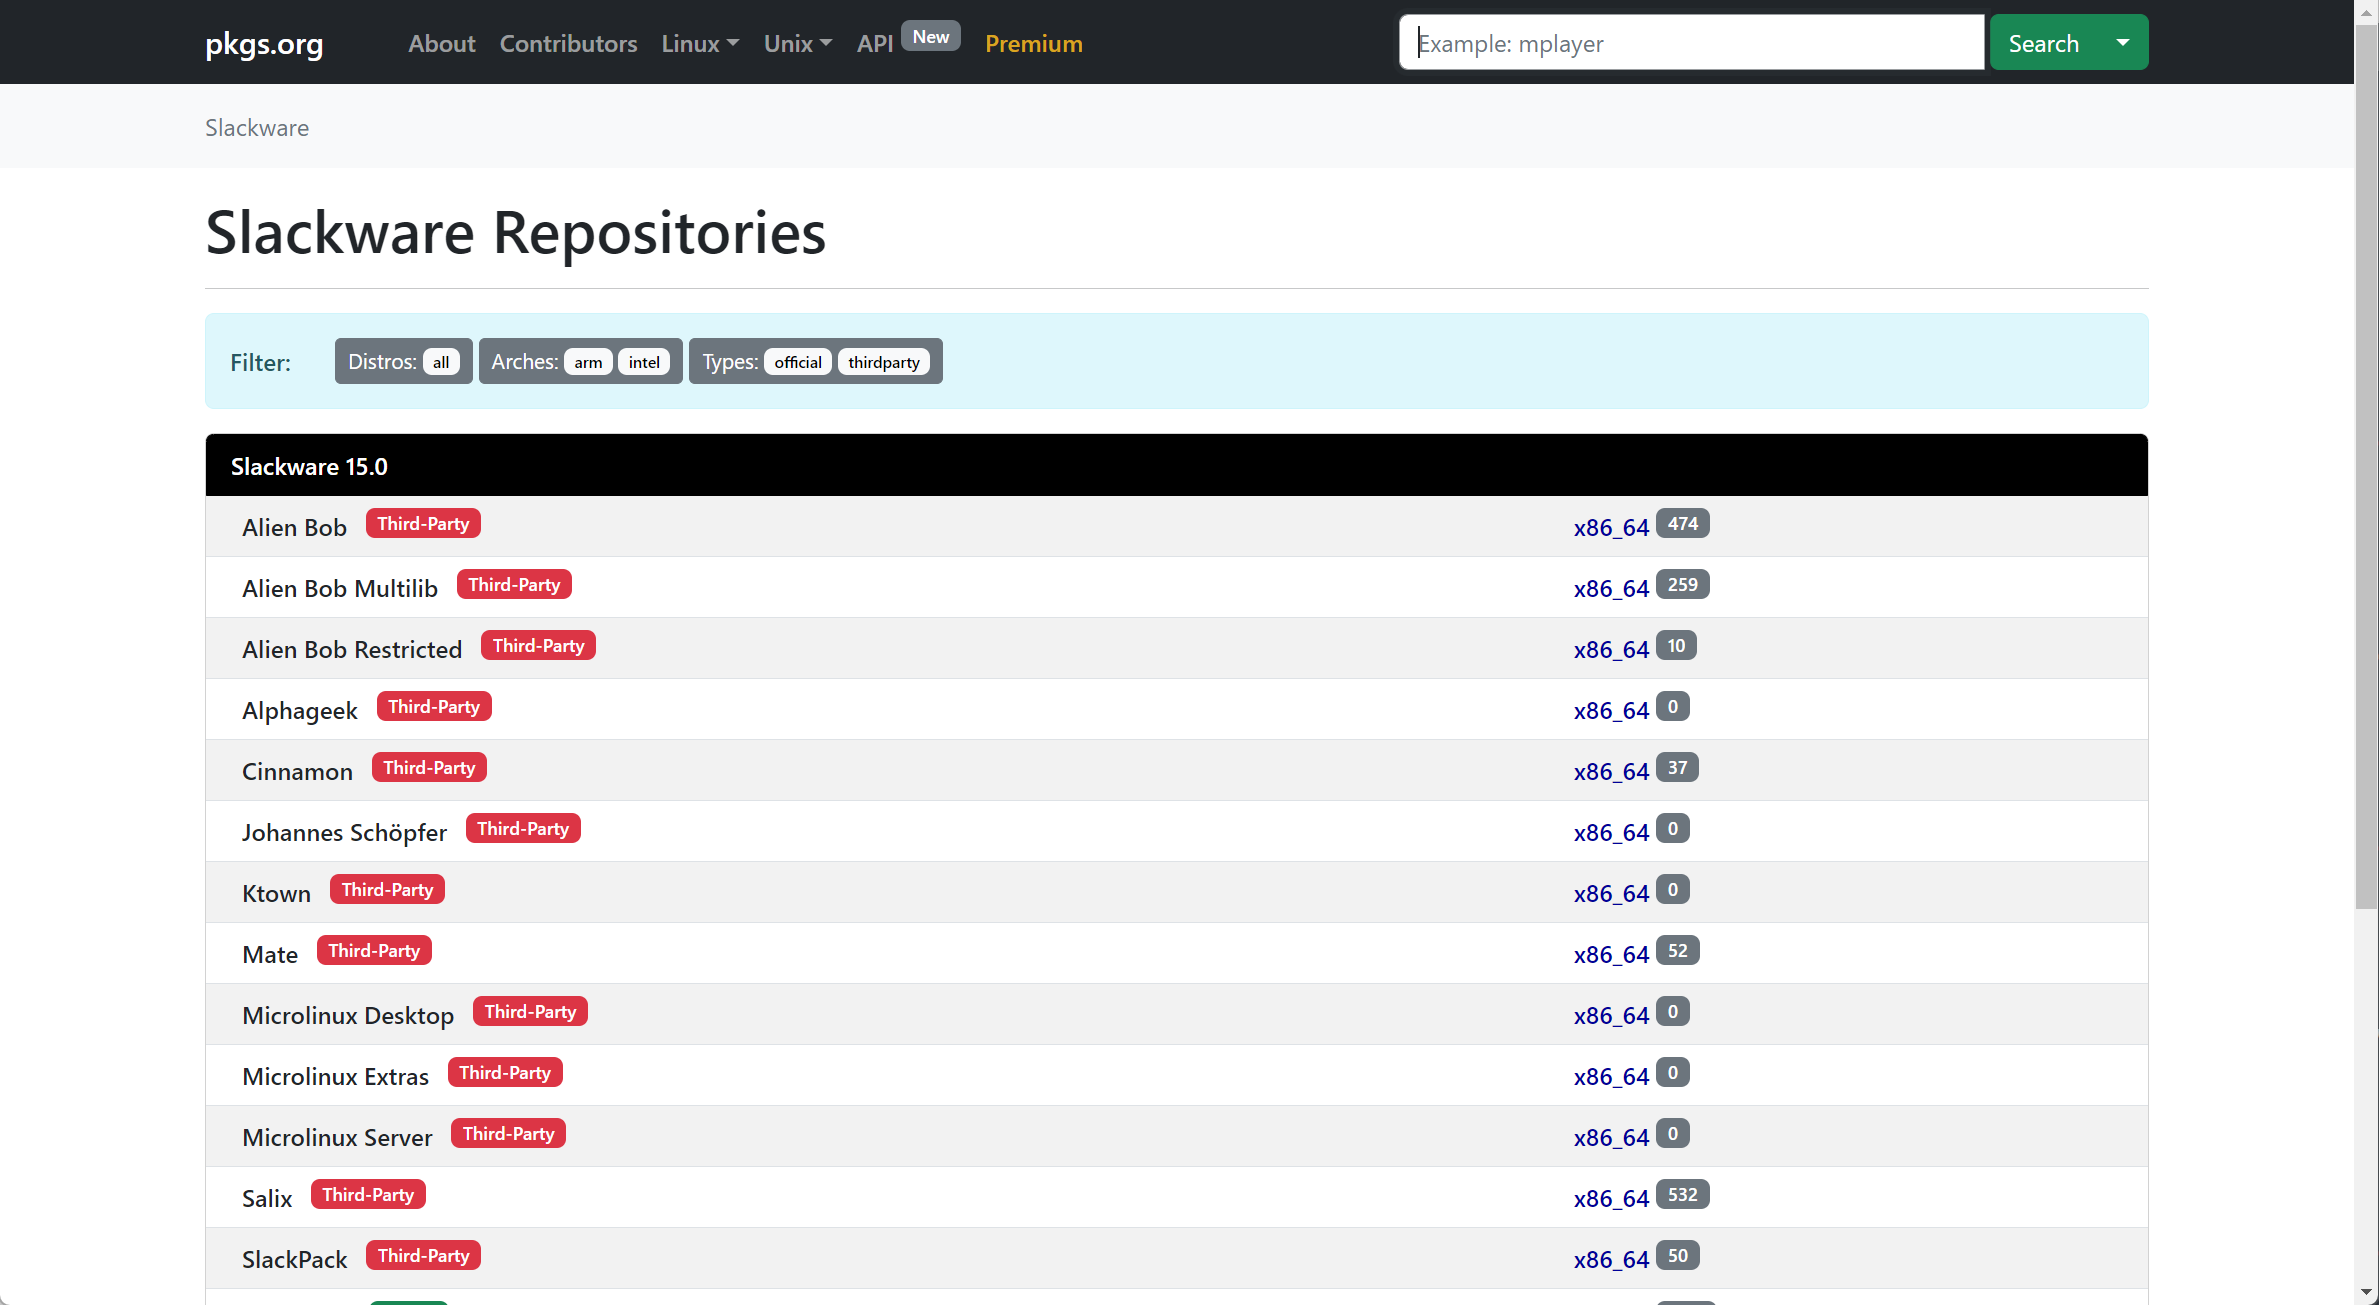Click the 'Johannes Schöpfer' repository name
The height and width of the screenshot is (1305, 2379).
coord(344,833)
